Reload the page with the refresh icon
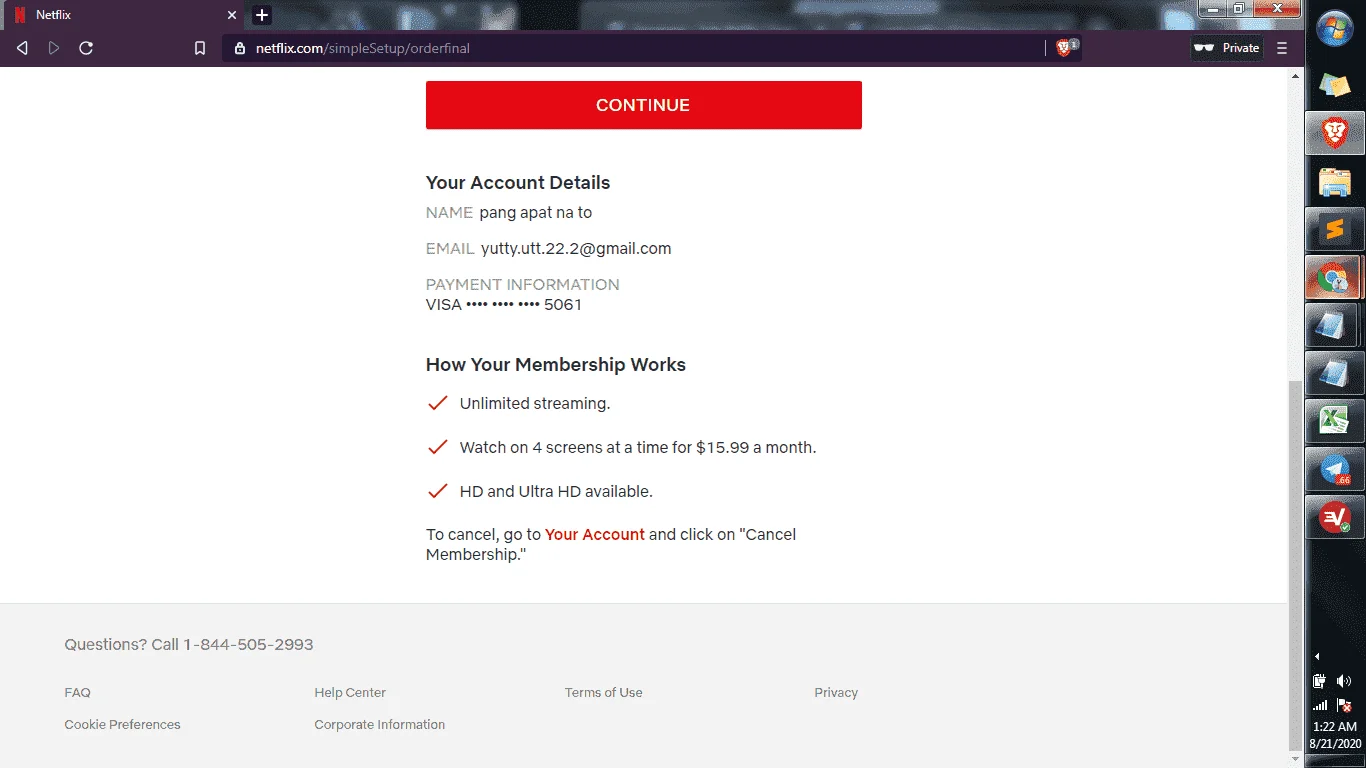Image resolution: width=1366 pixels, height=768 pixels. pyautogui.click(x=86, y=48)
